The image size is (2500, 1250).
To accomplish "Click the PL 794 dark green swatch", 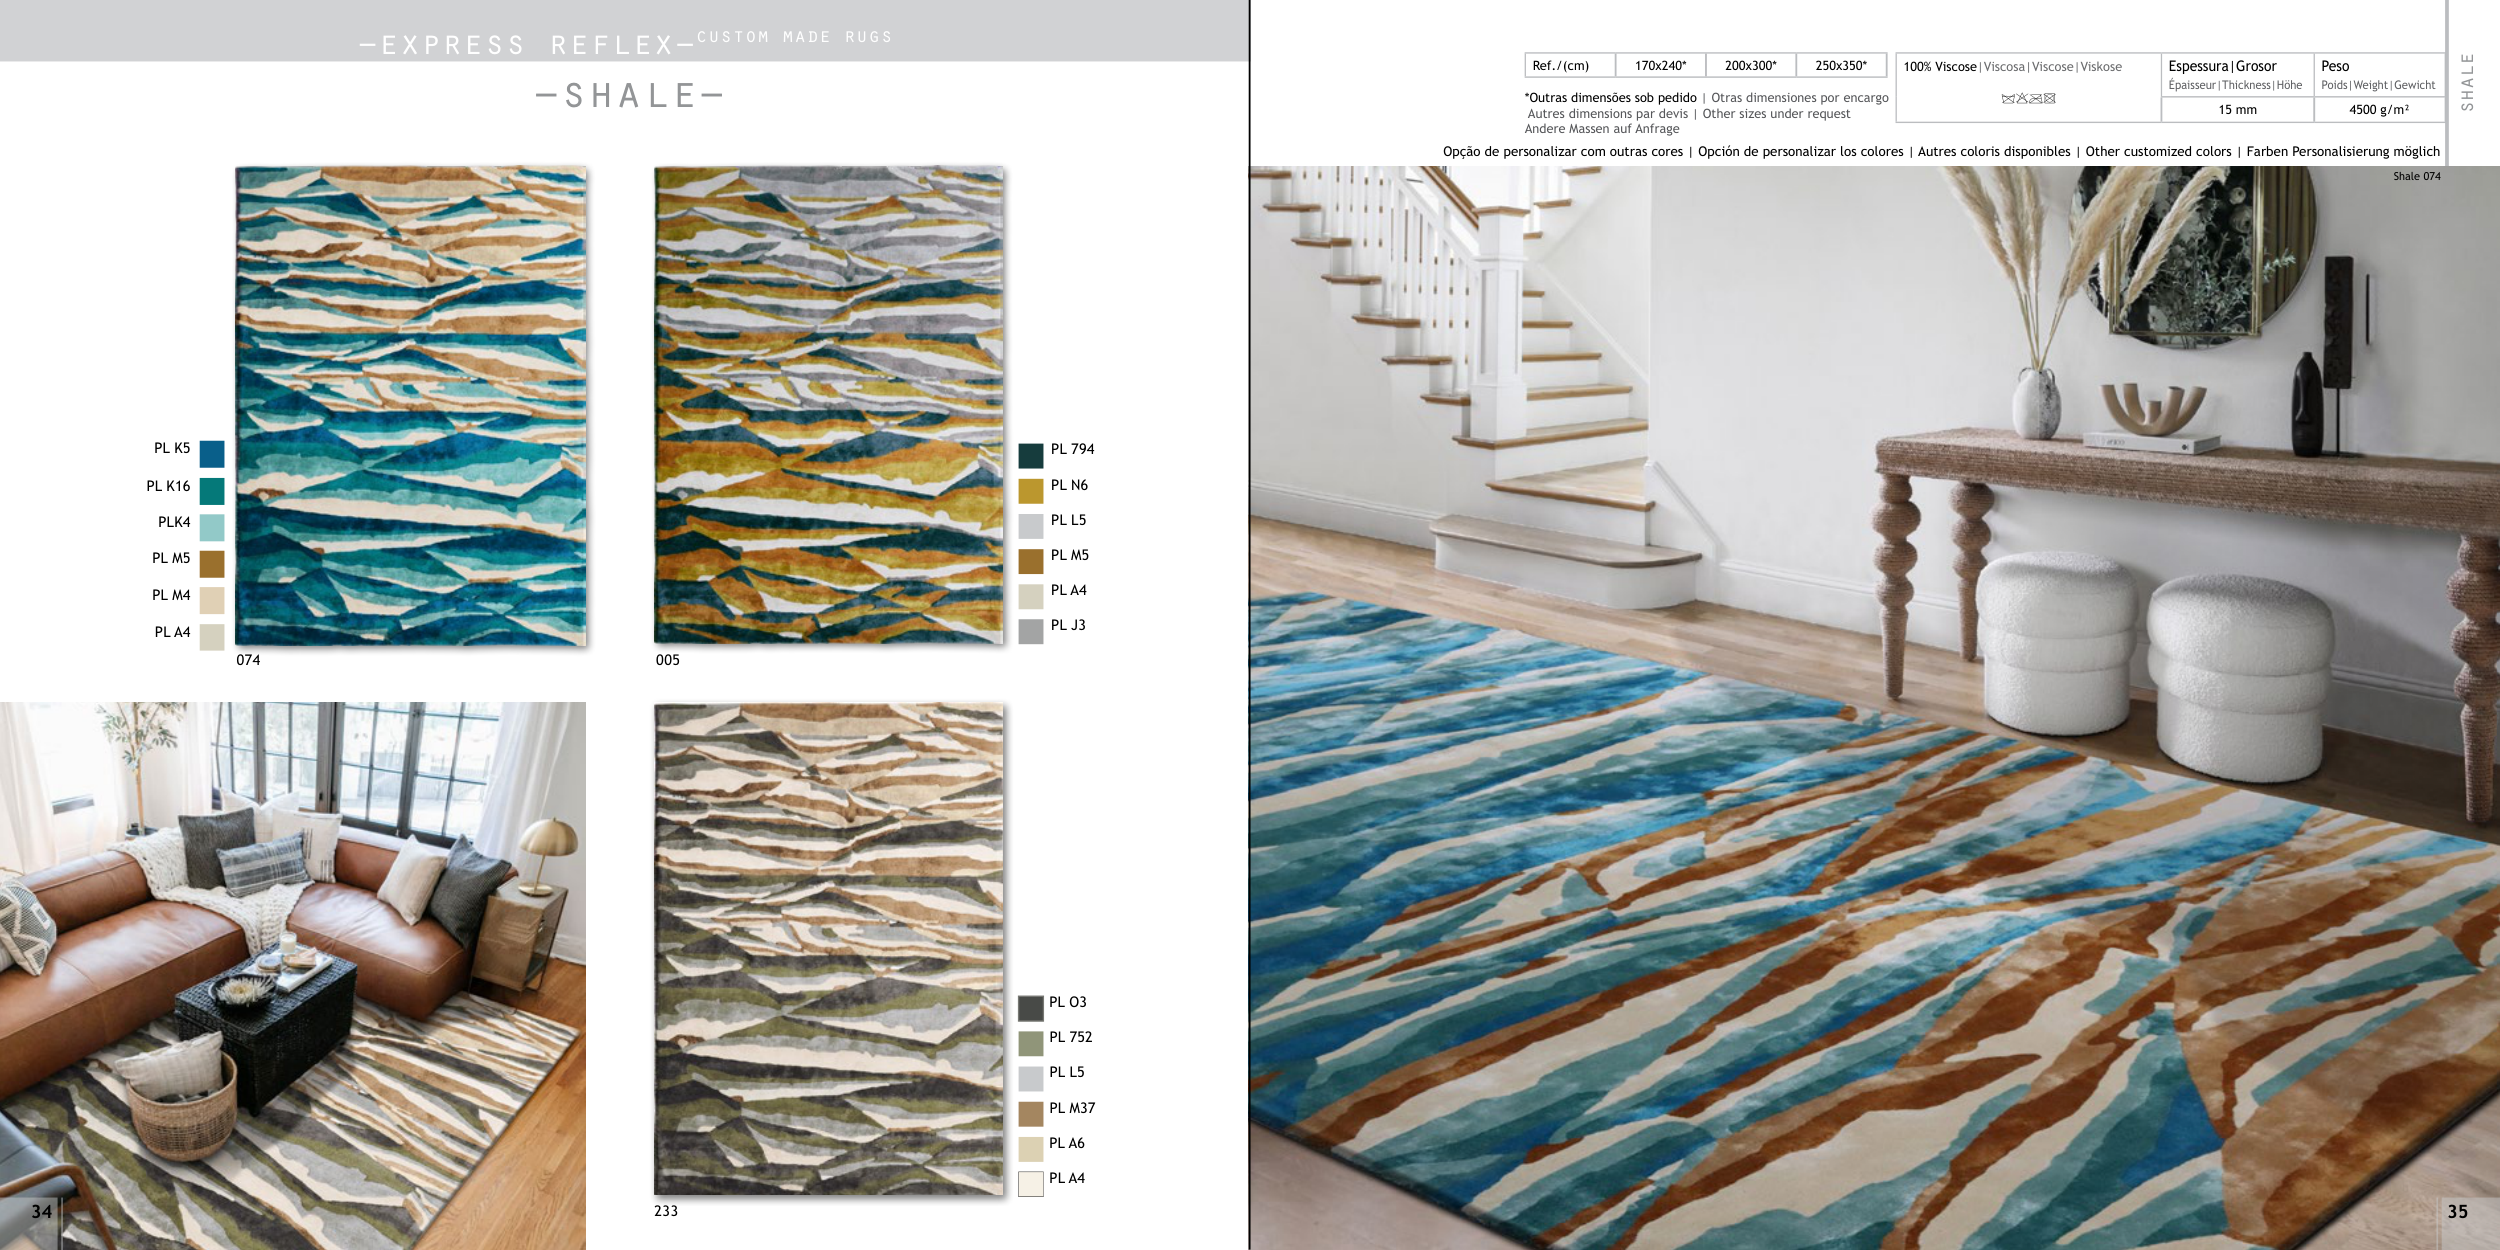I will (1031, 456).
